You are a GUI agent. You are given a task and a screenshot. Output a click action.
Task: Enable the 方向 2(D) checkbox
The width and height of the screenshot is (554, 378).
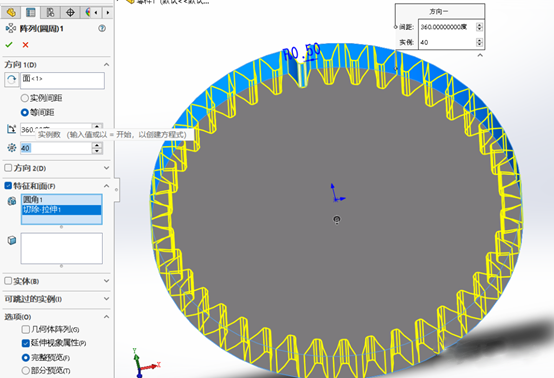tap(8, 168)
